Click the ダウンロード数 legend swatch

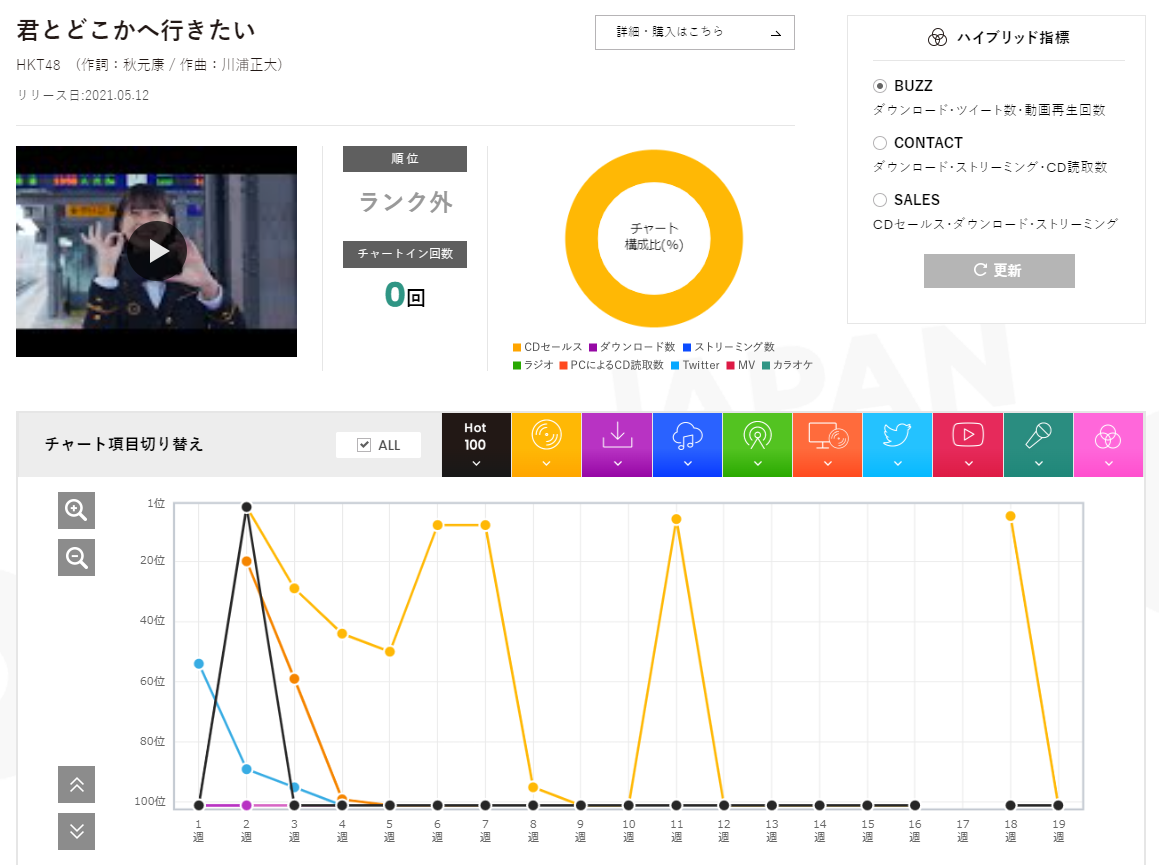(593, 347)
